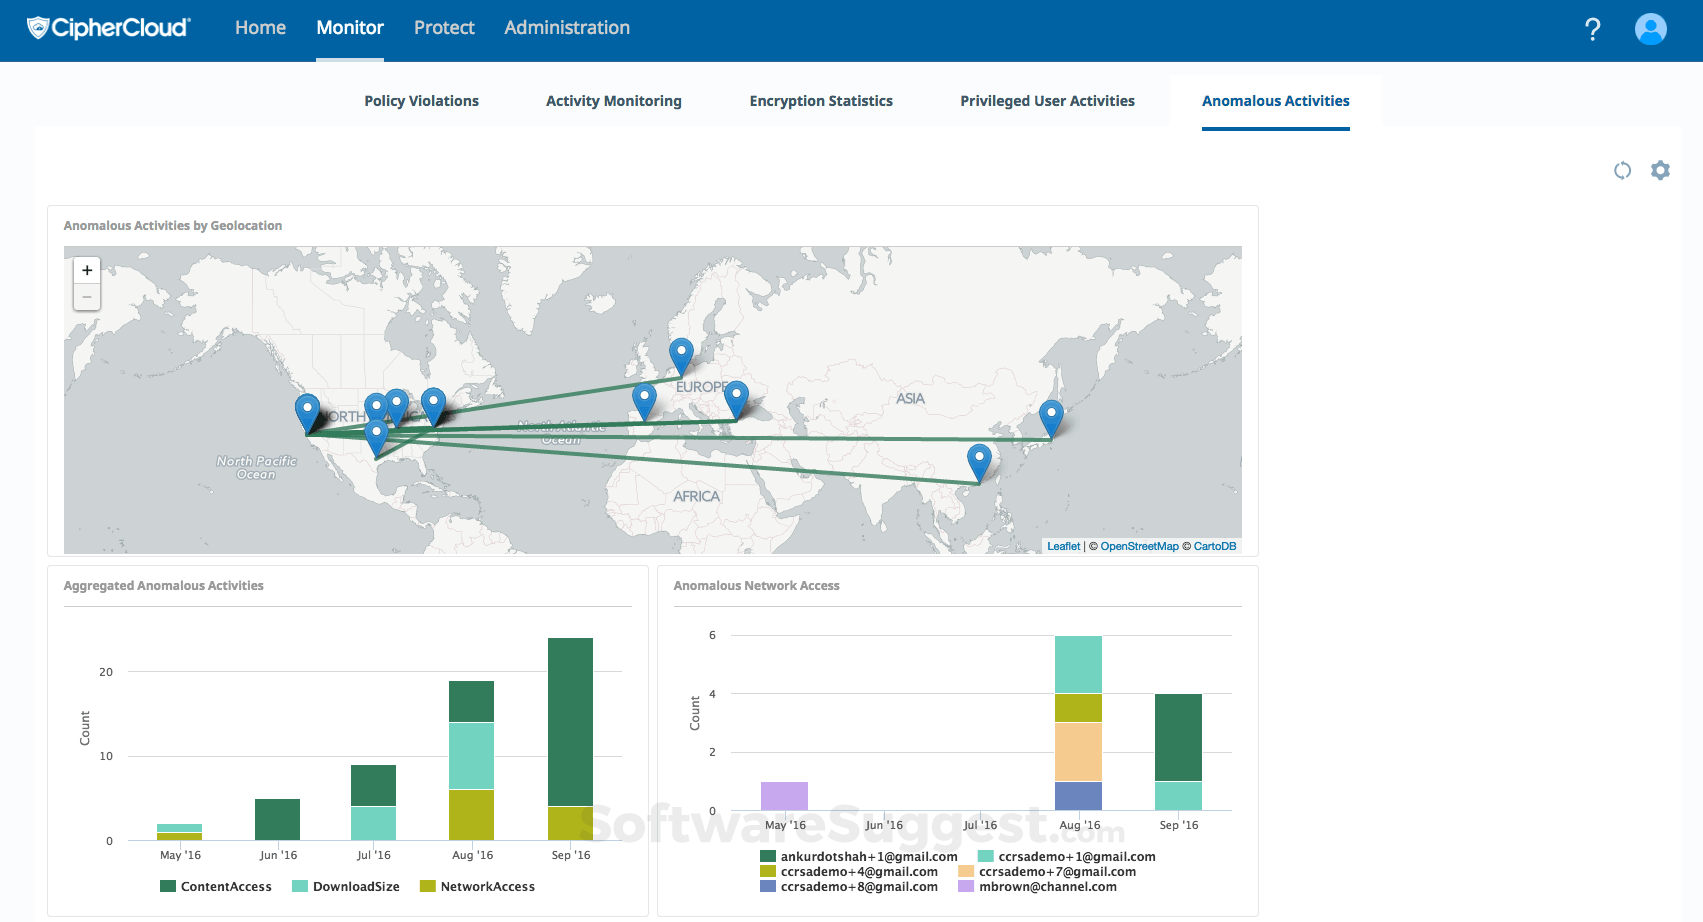Screen dimensions: 1703x922
Task: Toggle NetworkAccess series in legend
Action: pyautogui.click(x=478, y=887)
